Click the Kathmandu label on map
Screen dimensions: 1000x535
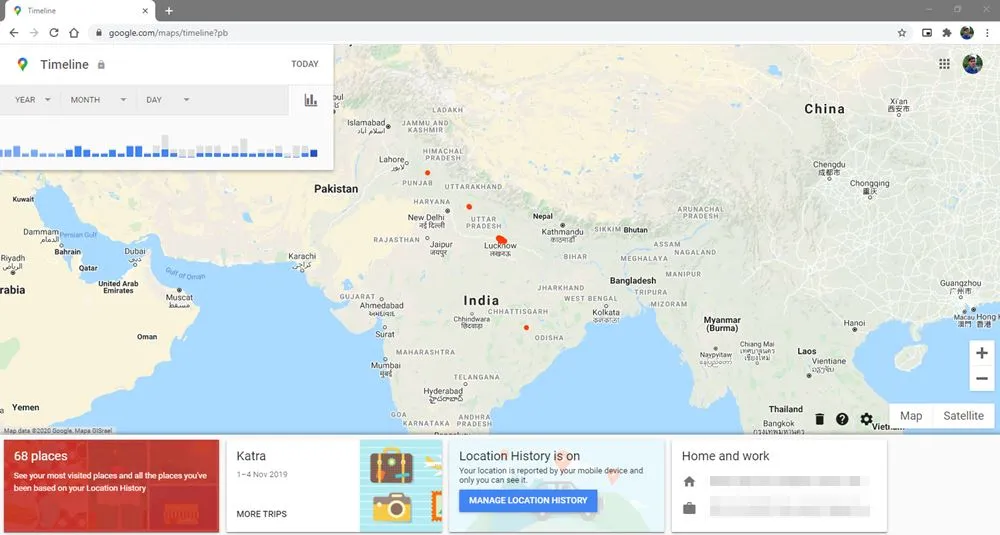click(562, 235)
